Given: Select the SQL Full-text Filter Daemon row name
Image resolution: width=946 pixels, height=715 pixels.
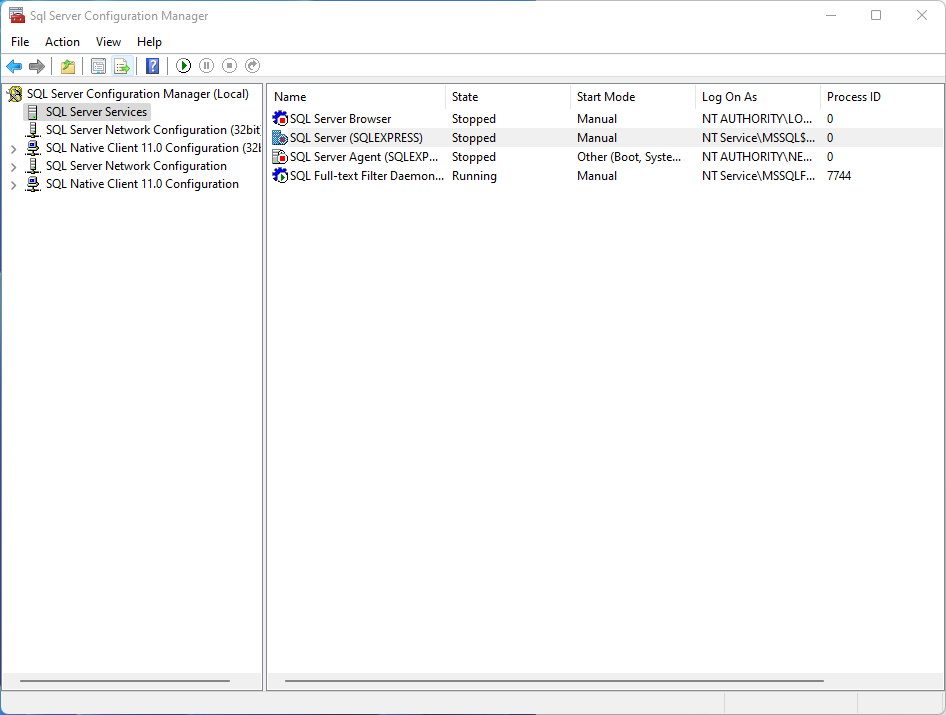Looking at the screenshot, I should pyautogui.click(x=367, y=176).
